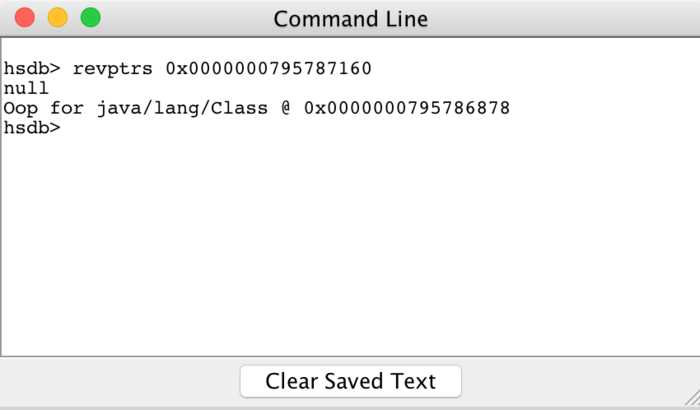Click the Clear Saved Text button
Image resolution: width=700 pixels, height=410 pixels.
350,381
